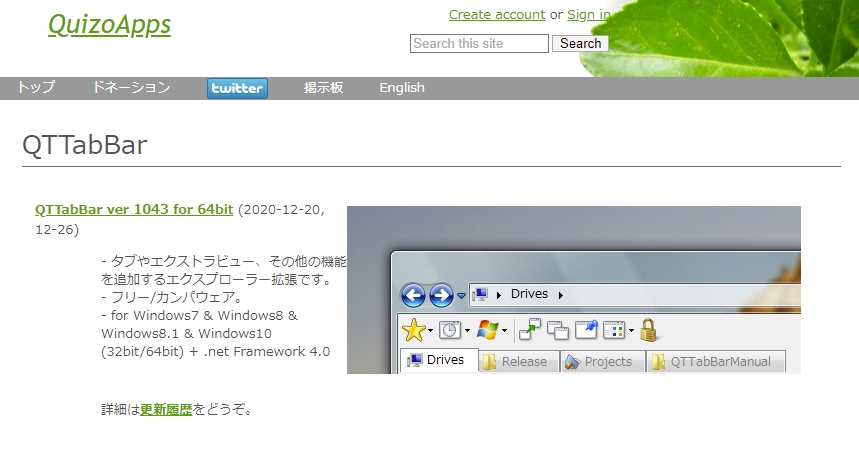
Task: Click the green arrow window icon
Action: click(x=530, y=330)
